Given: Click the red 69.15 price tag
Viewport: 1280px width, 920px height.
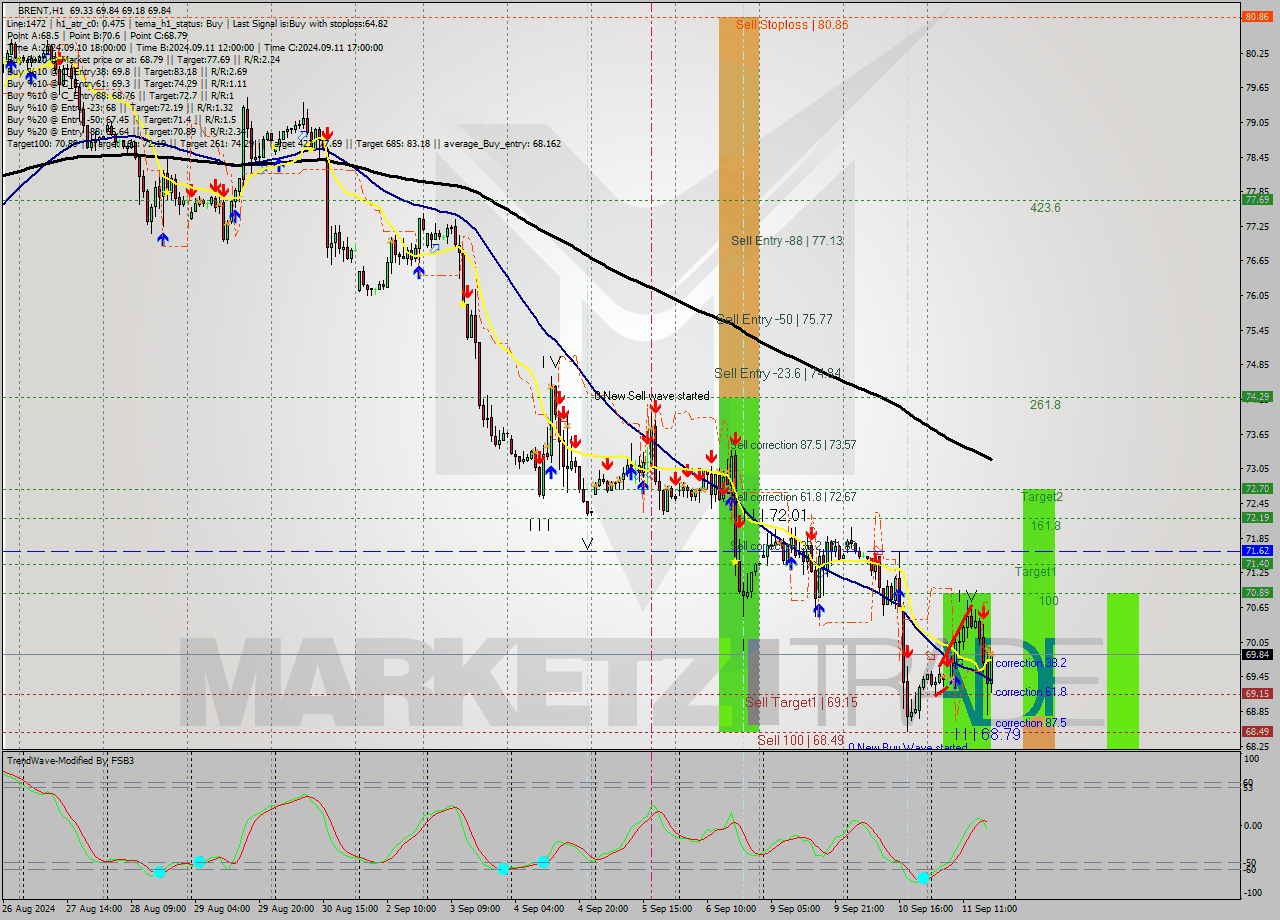Looking at the screenshot, I should pyautogui.click(x=1256, y=693).
